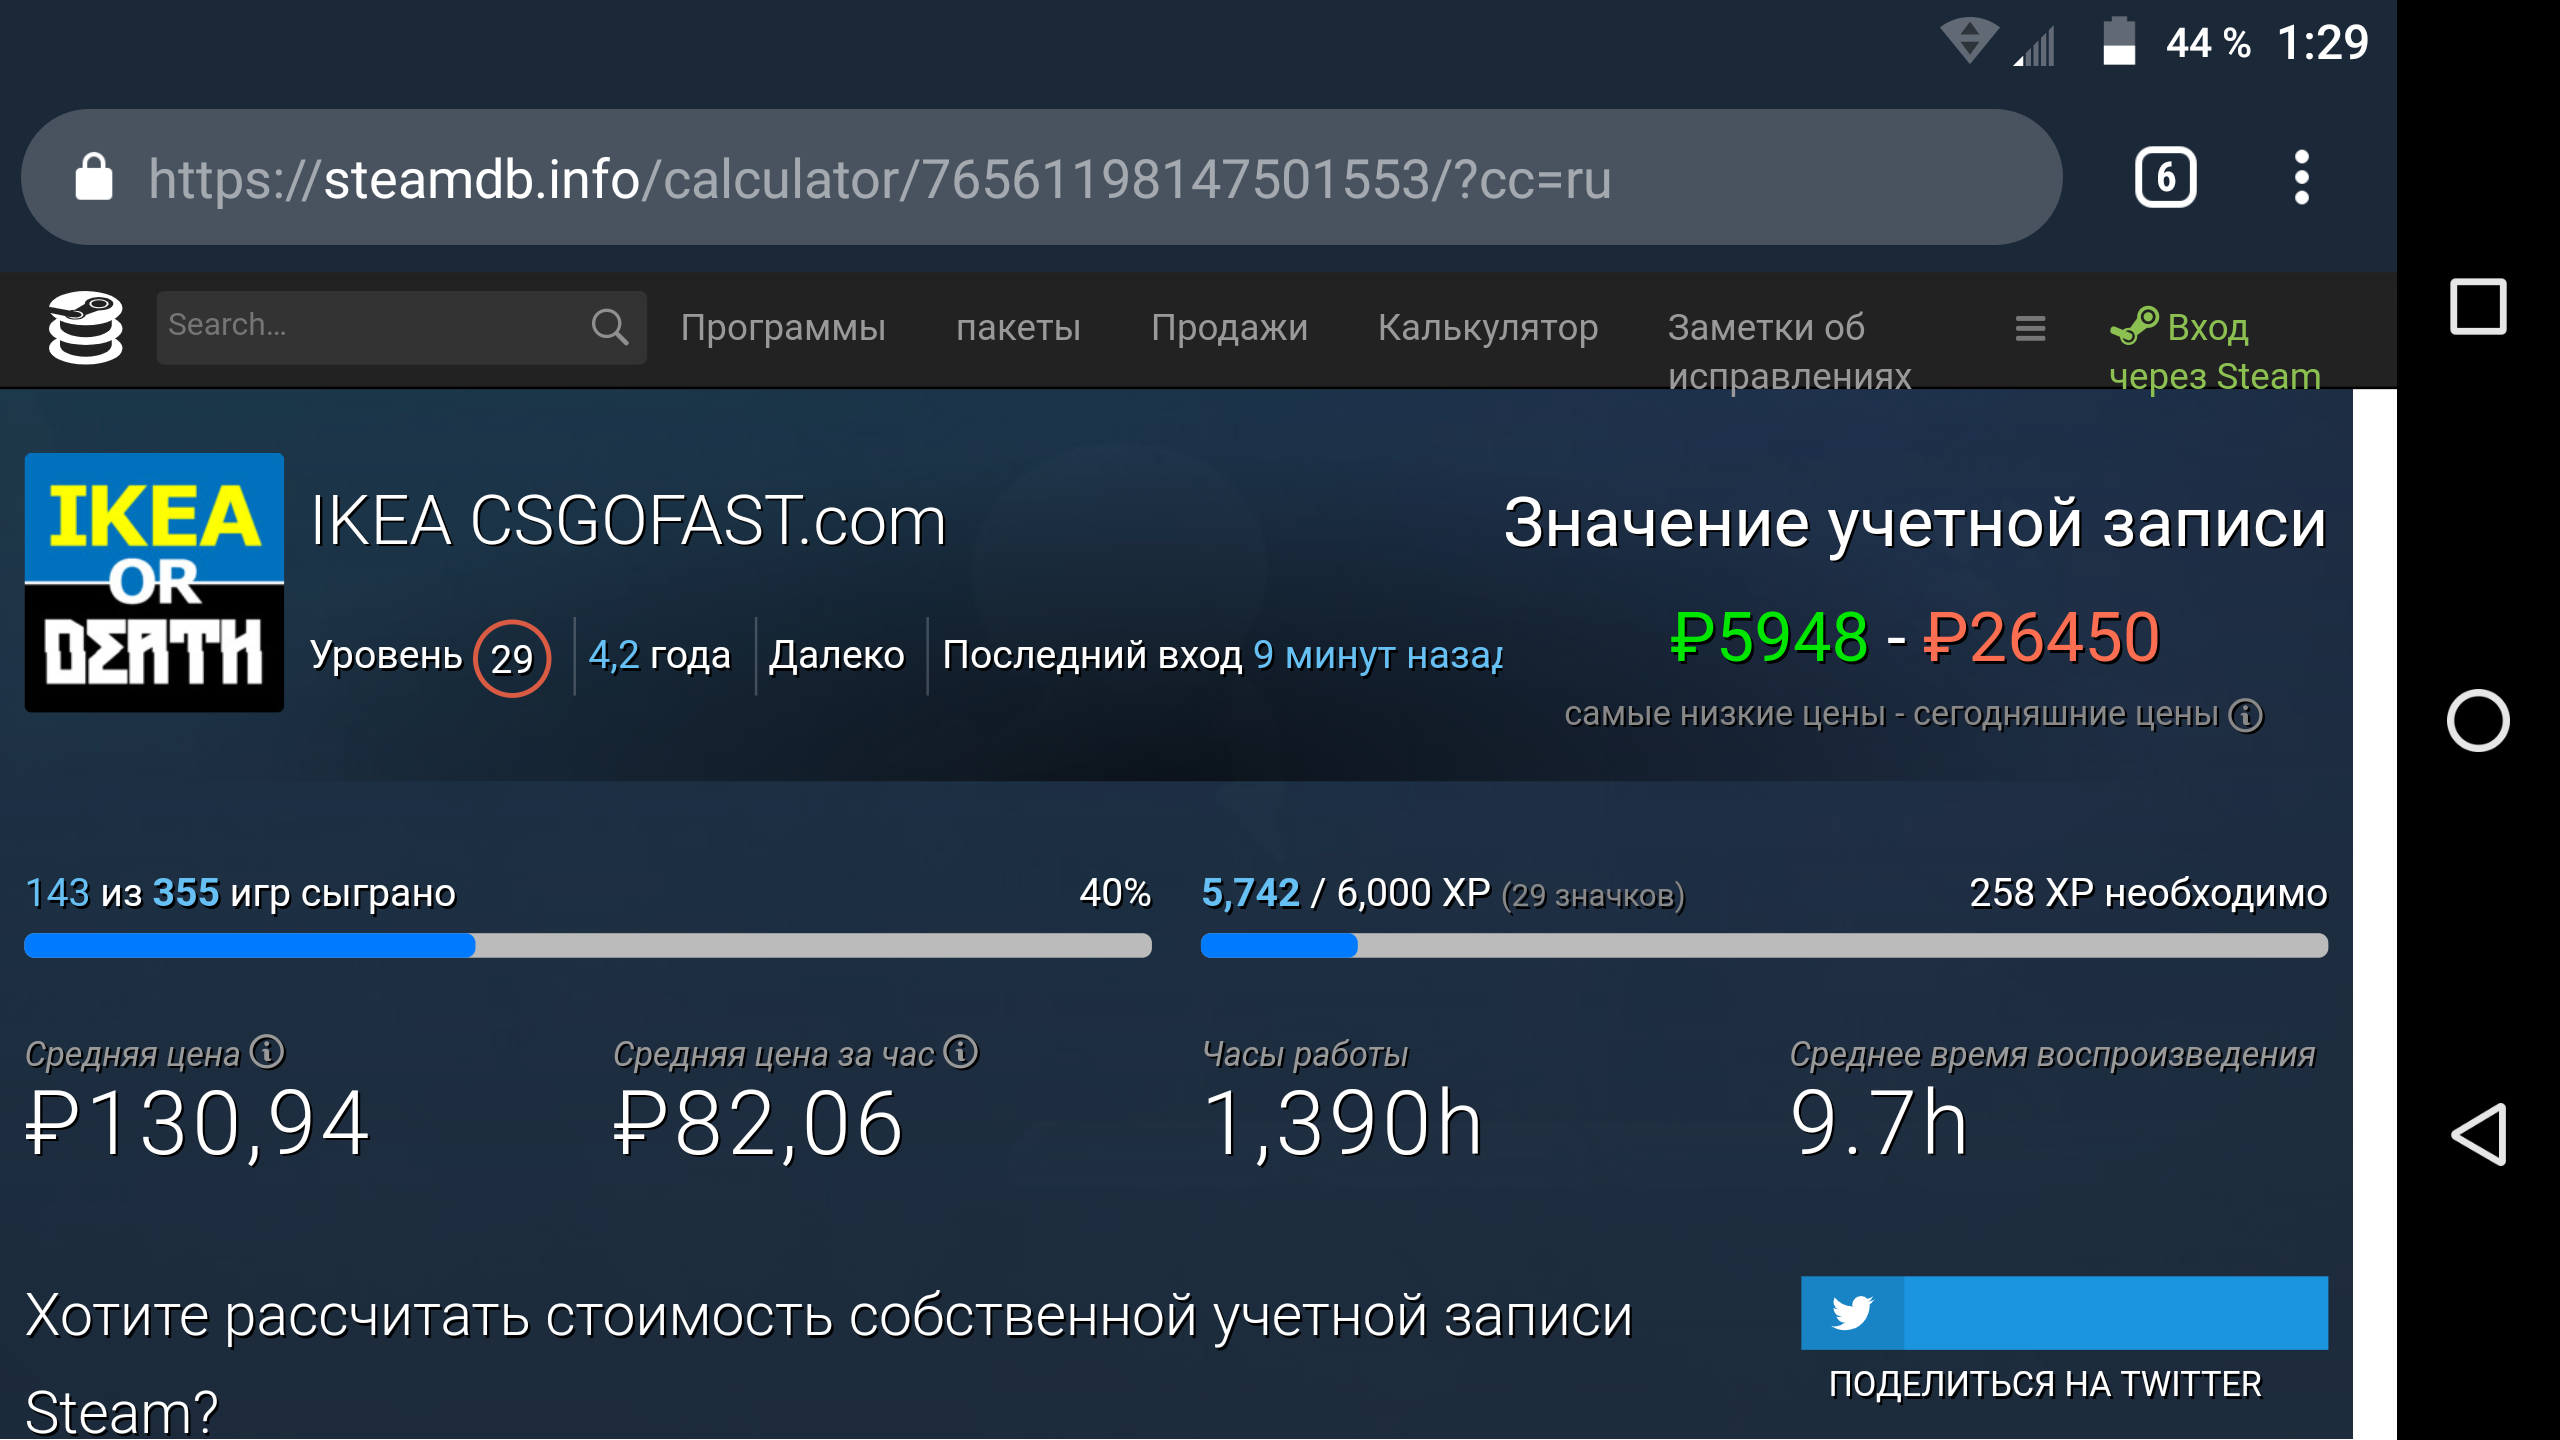The image size is (2560, 1440).
Task: Click the 9.7h average playtime value
Action: pyautogui.click(x=1878, y=1124)
